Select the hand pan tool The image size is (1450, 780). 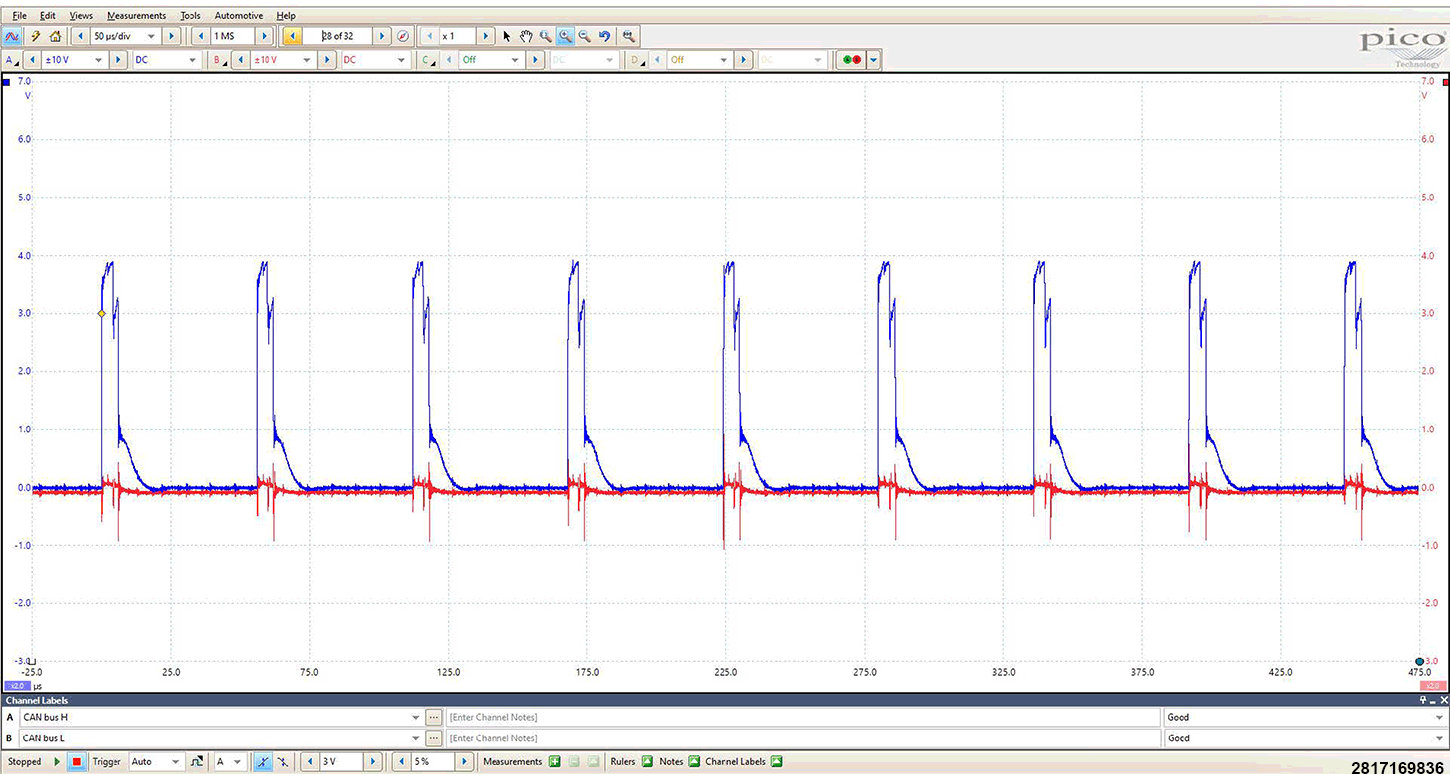click(526, 36)
